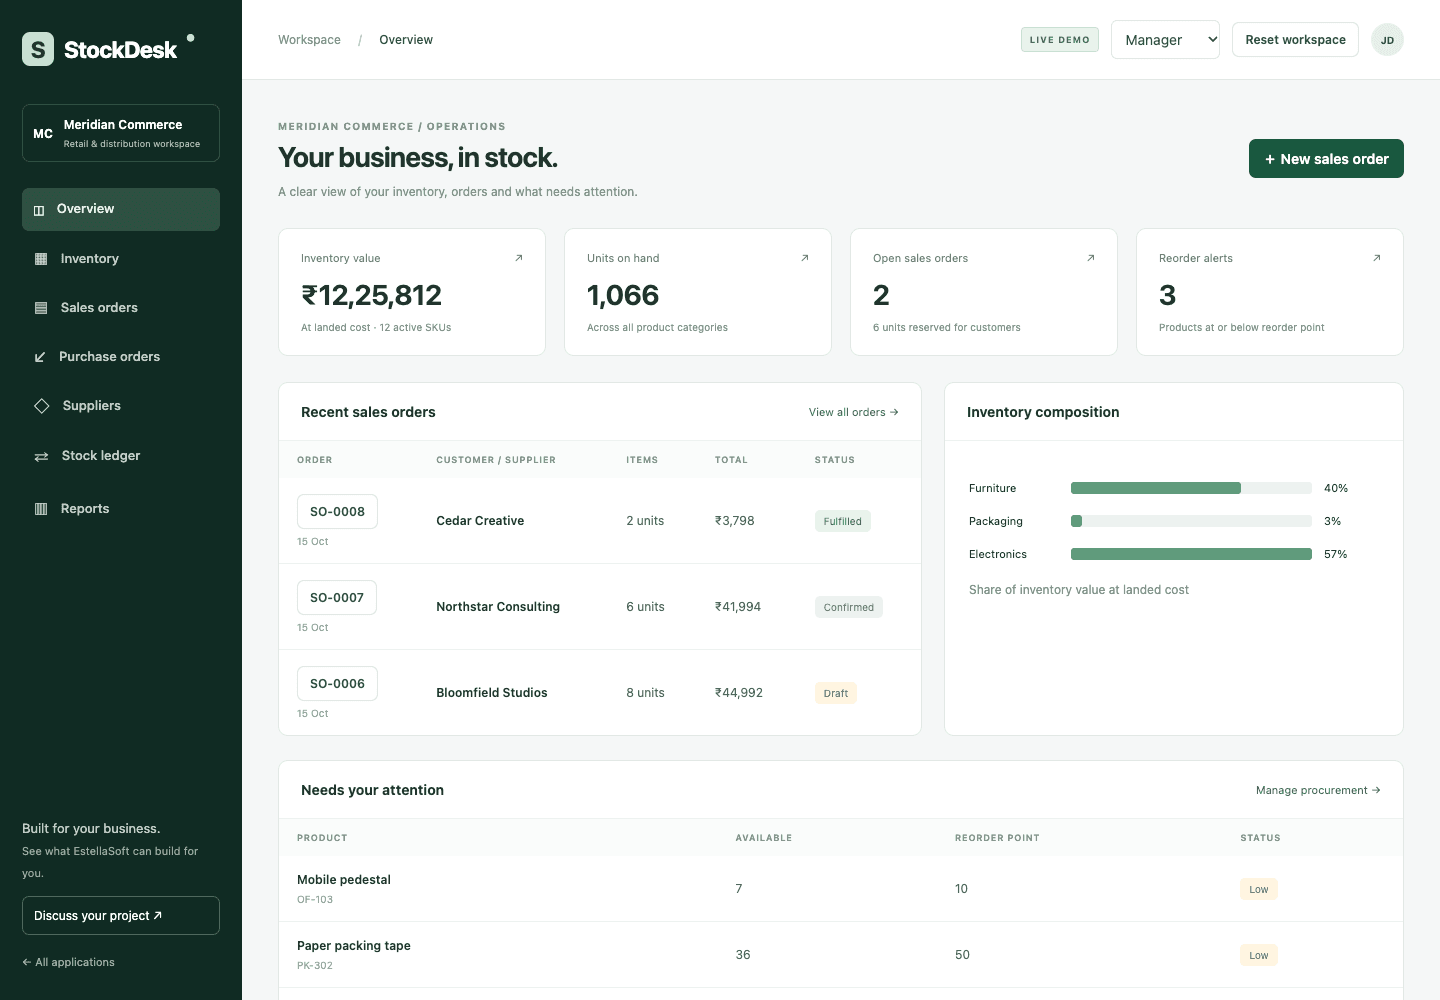Viewport: 1440px width, 1000px height.
Task: Click the Inventory composition heading
Action: tap(1043, 412)
